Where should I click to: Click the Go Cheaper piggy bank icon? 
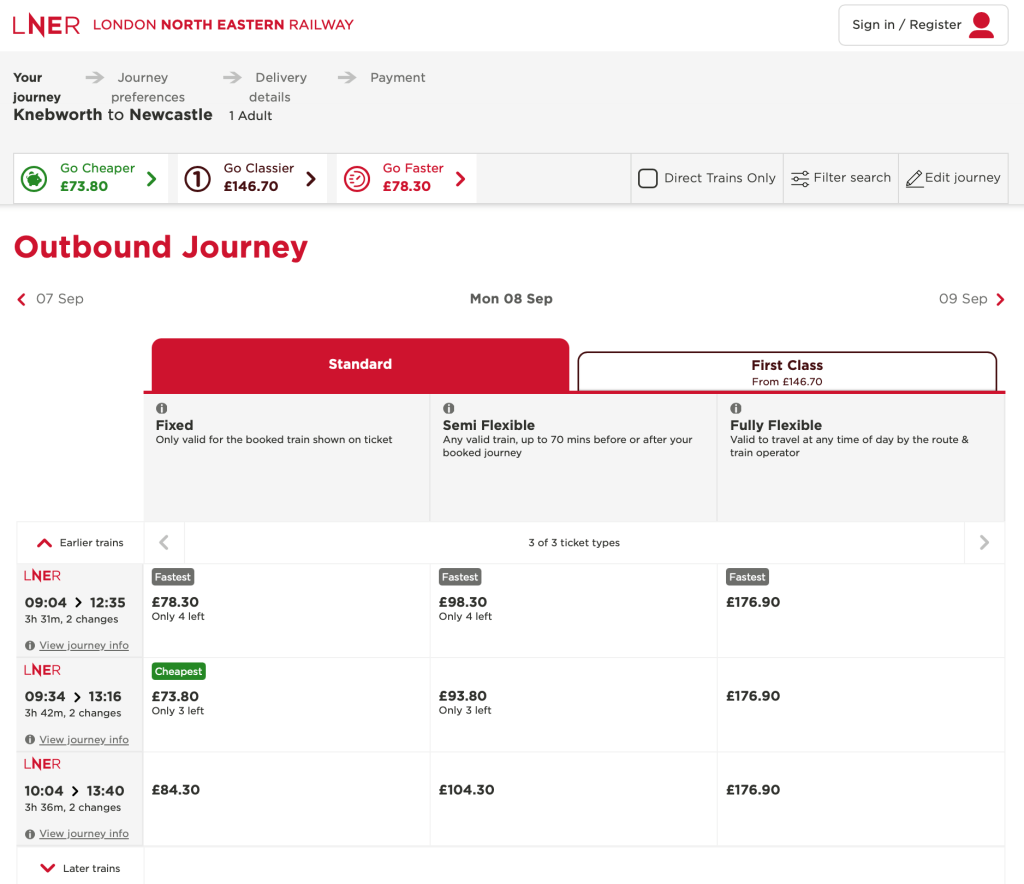(35, 178)
